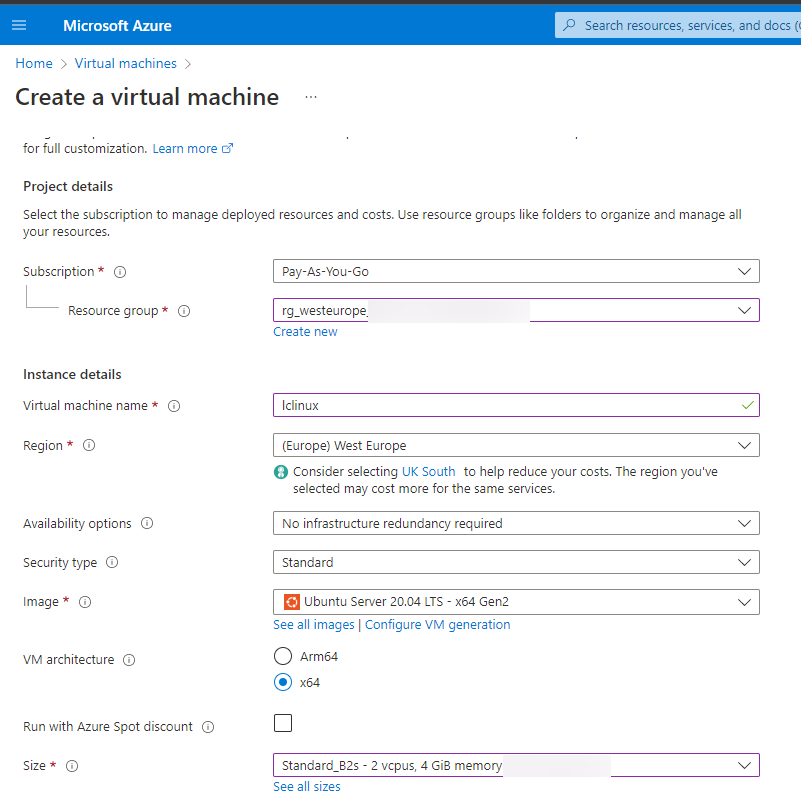801x795 pixels.
Task: Click the Security type info icon
Action: (112, 563)
